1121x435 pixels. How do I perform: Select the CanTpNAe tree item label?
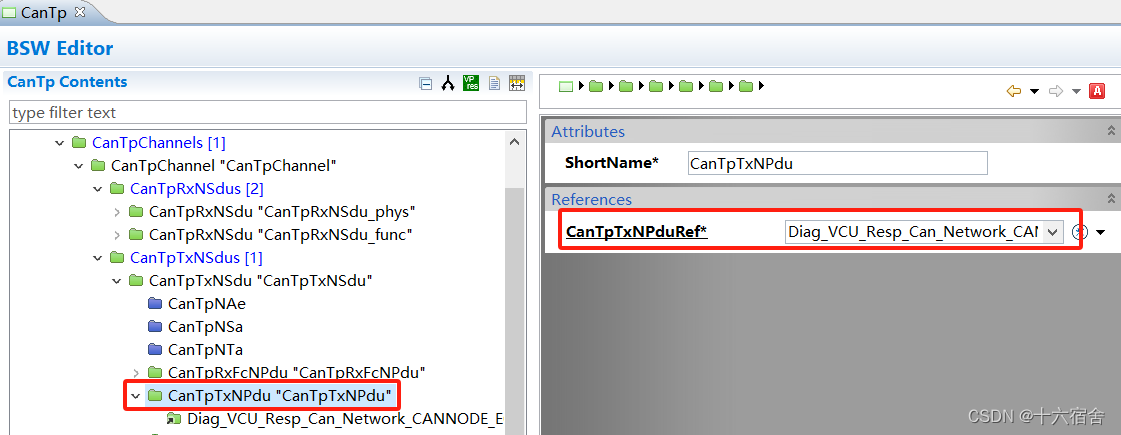(x=207, y=303)
